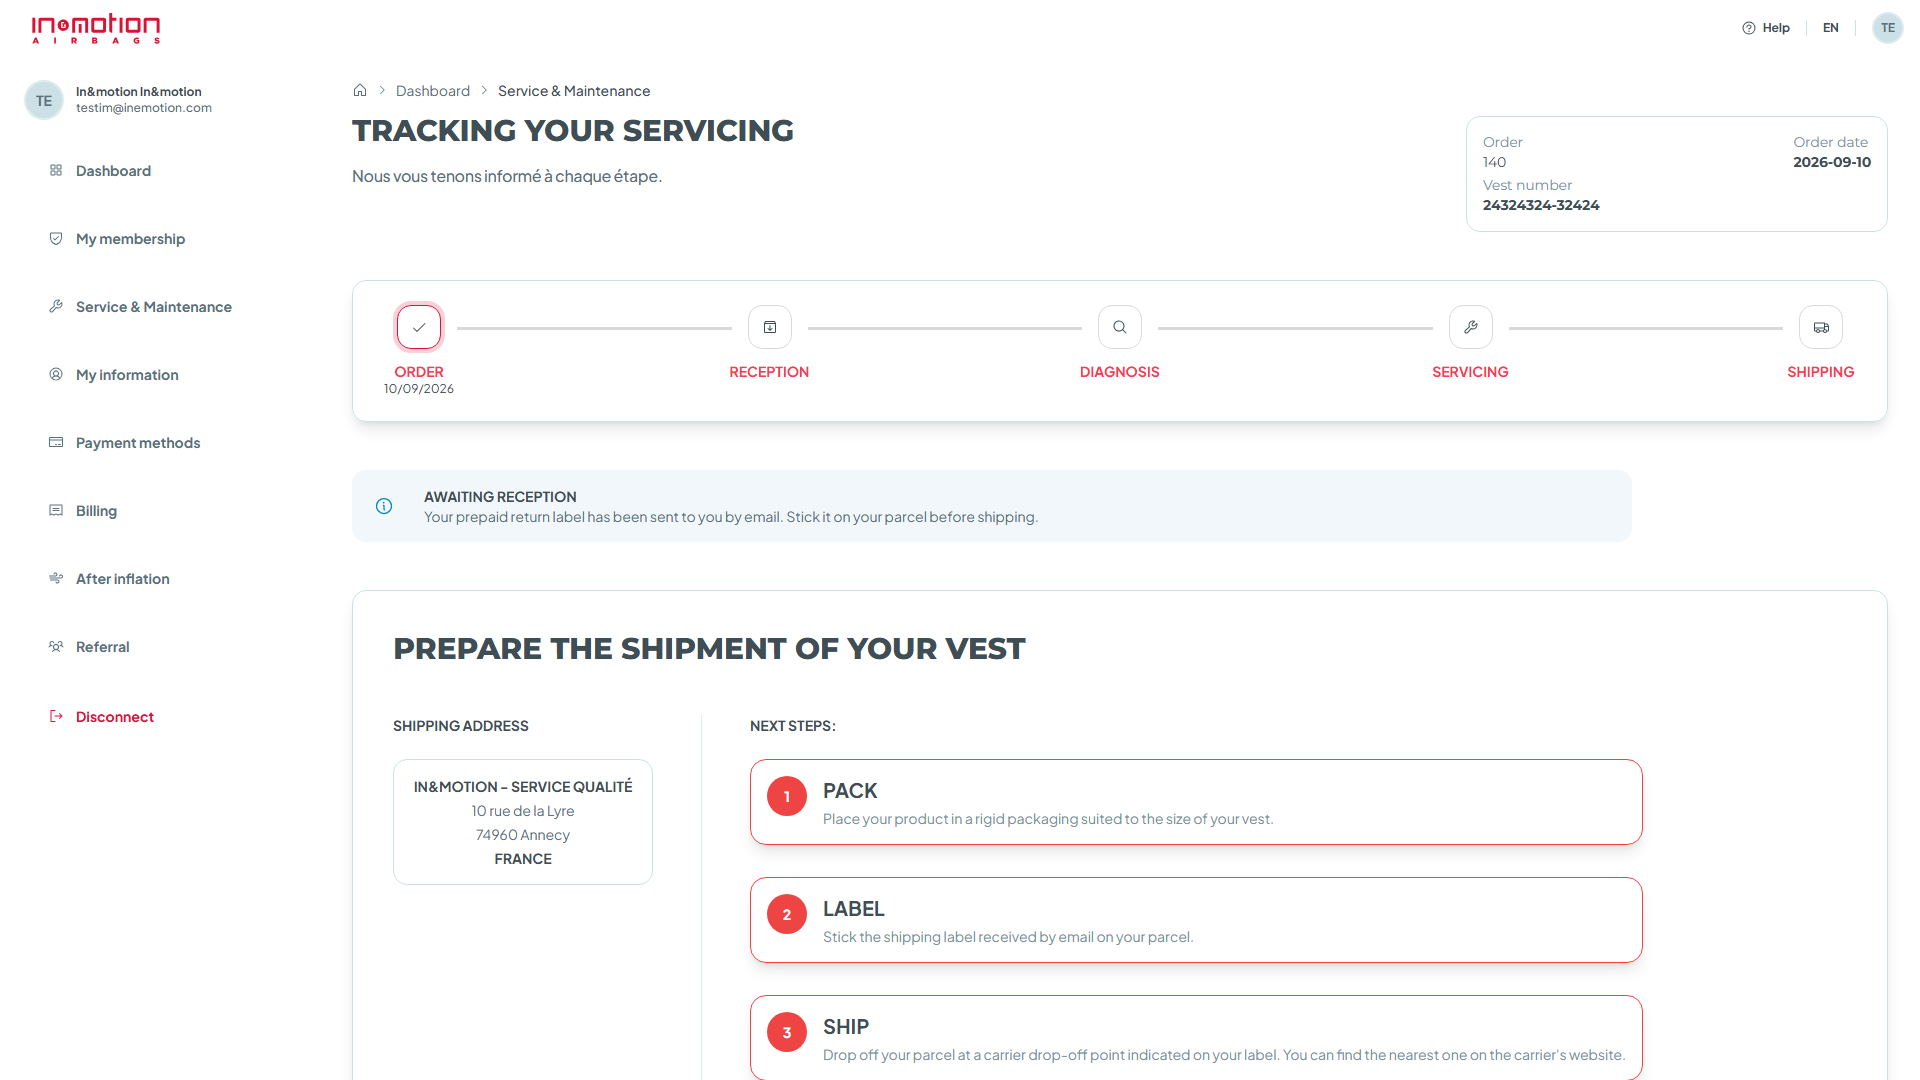Image resolution: width=1920 pixels, height=1080 pixels.
Task: Click the Order step checkmark icon
Action: [419, 327]
